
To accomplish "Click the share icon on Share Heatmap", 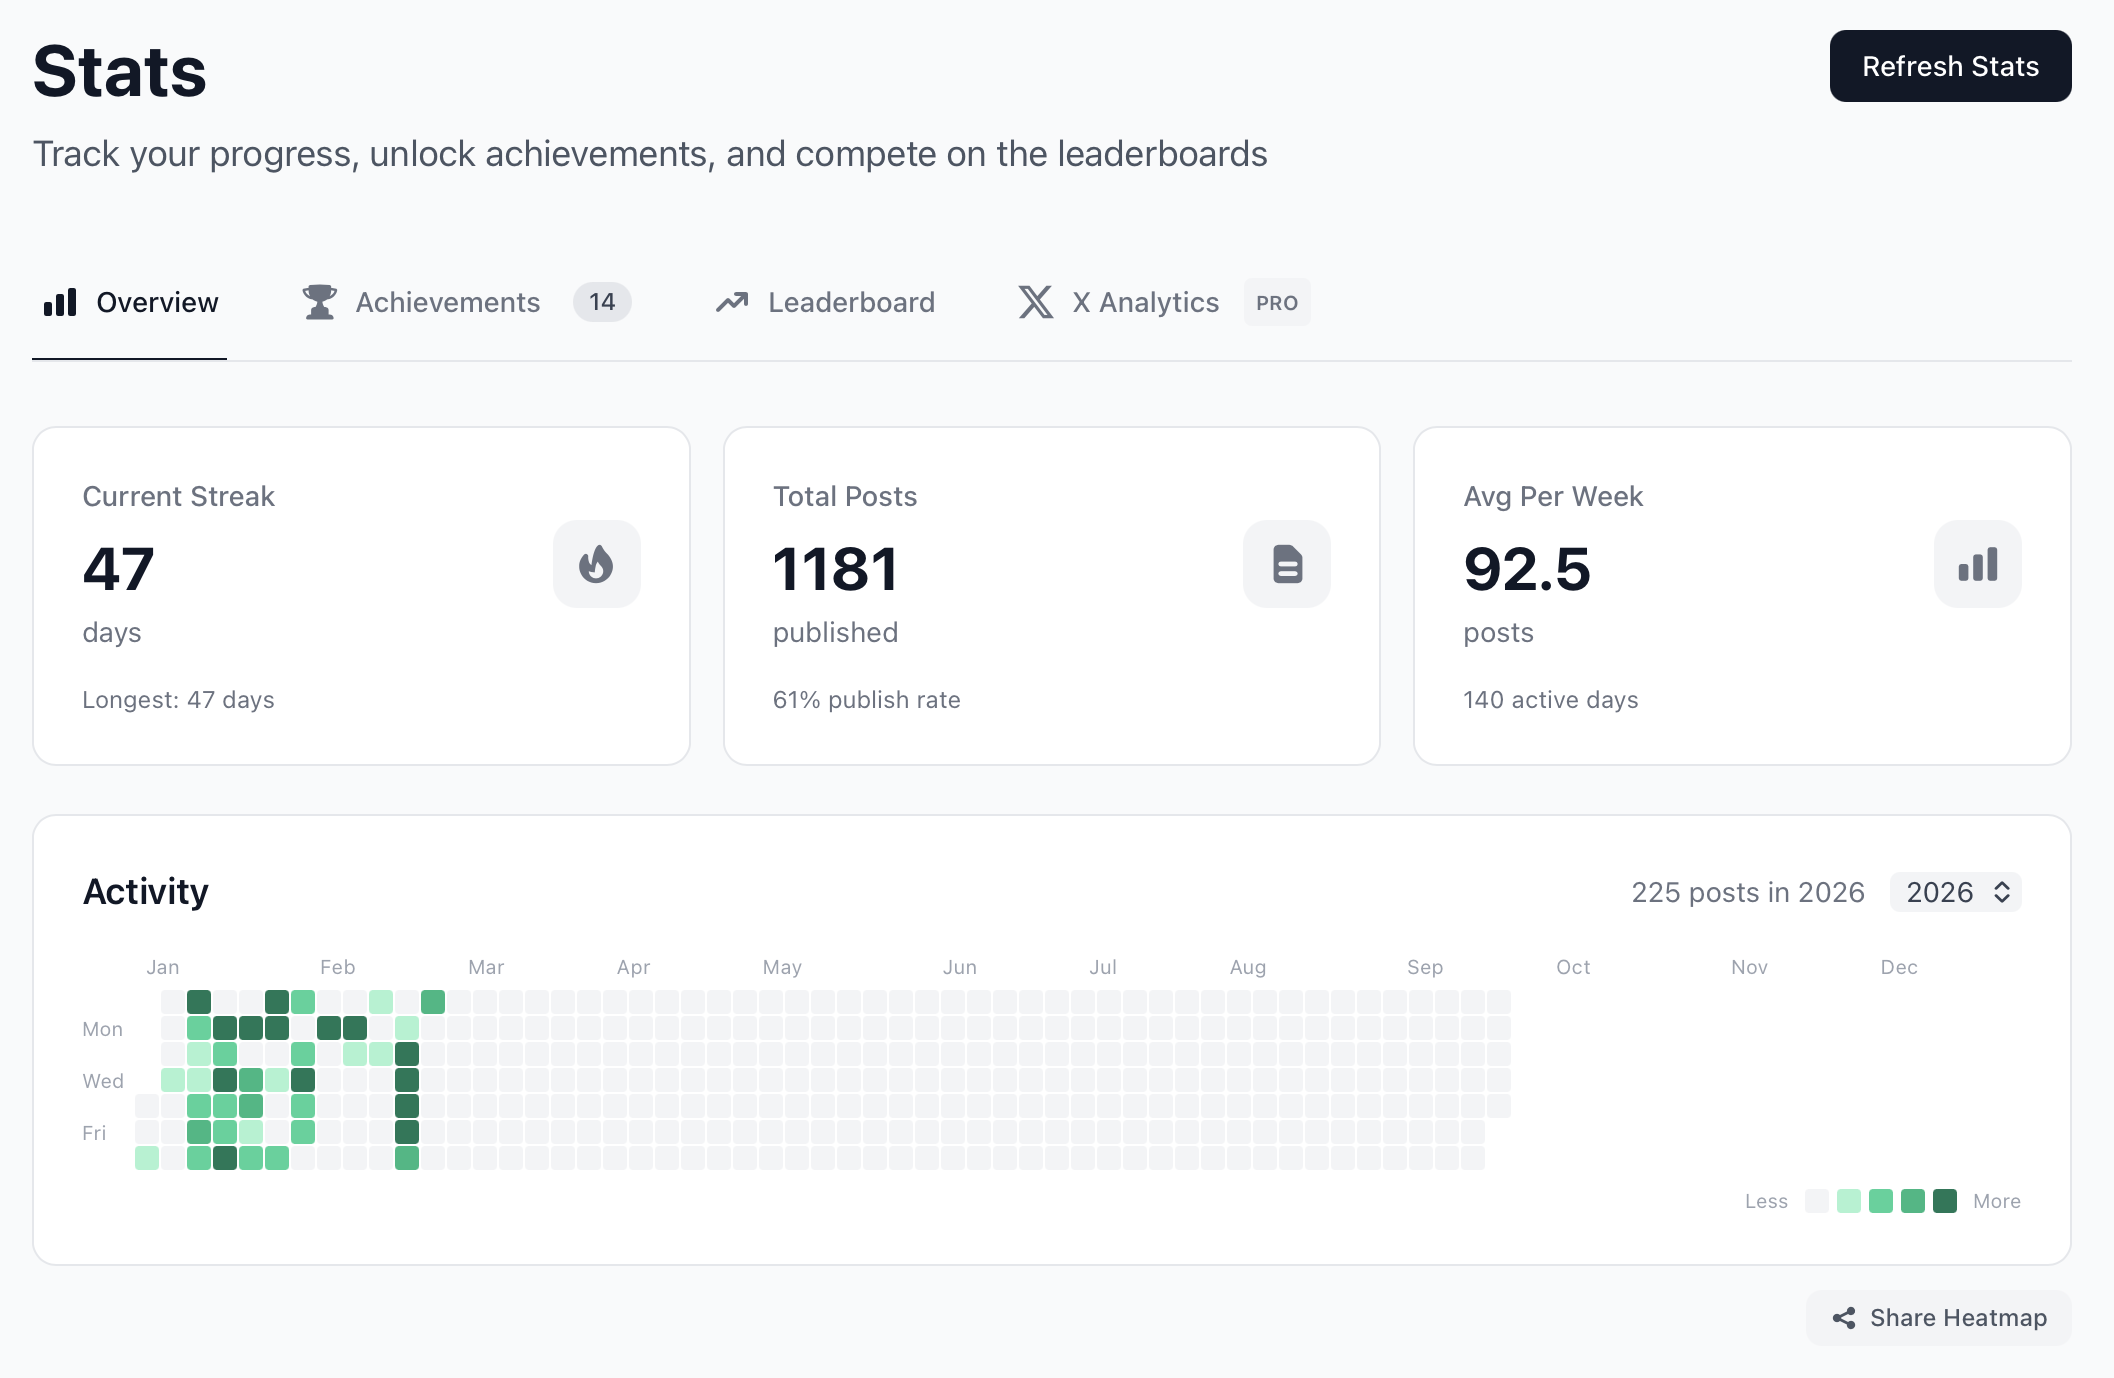I will [x=1843, y=1318].
